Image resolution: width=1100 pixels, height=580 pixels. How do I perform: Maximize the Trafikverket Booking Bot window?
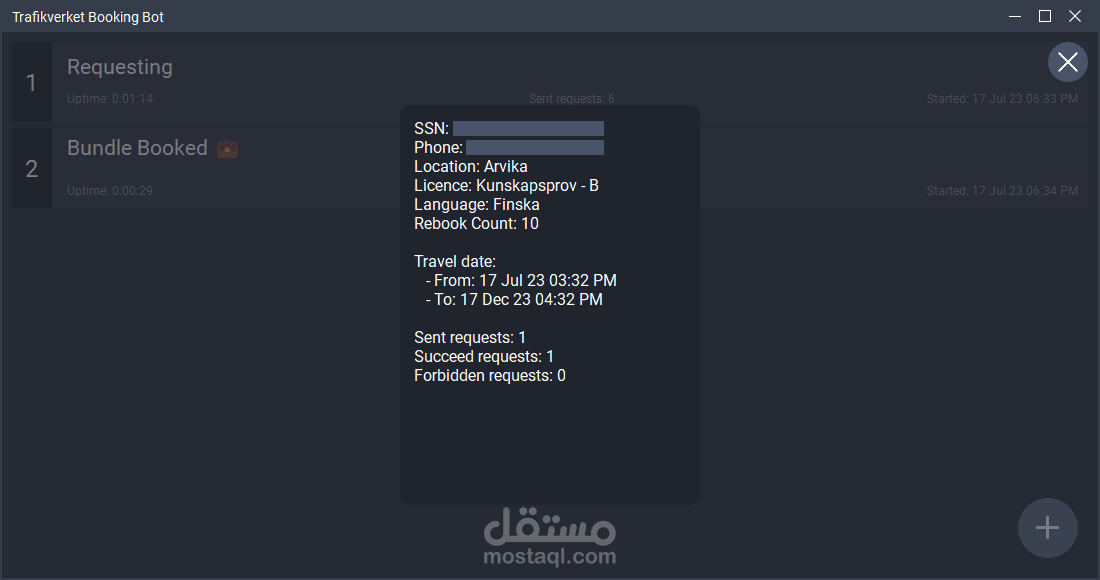pyautogui.click(x=1045, y=16)
